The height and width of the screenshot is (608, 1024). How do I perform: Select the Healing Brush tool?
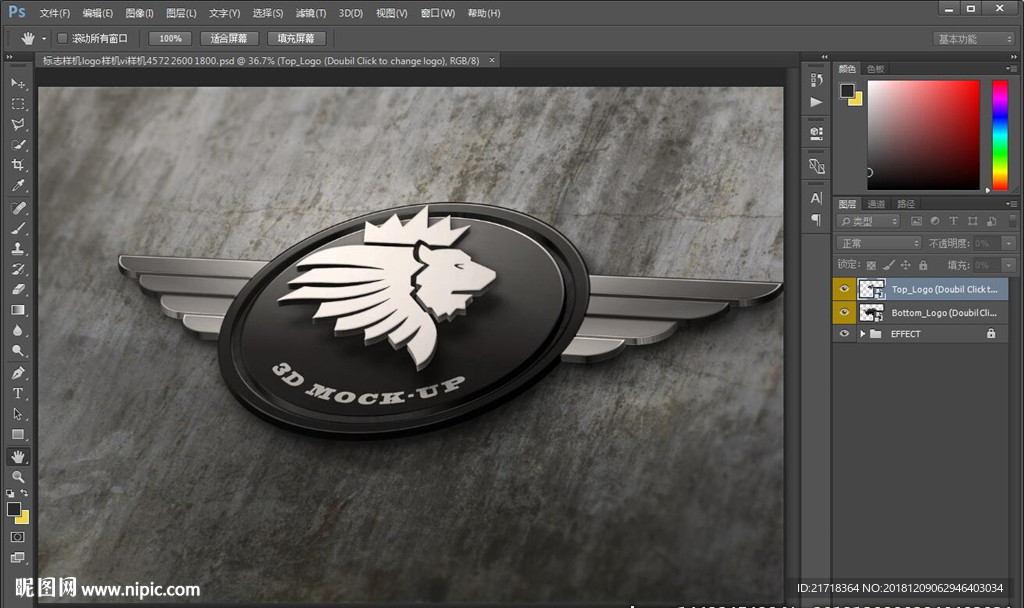(18, 208)
